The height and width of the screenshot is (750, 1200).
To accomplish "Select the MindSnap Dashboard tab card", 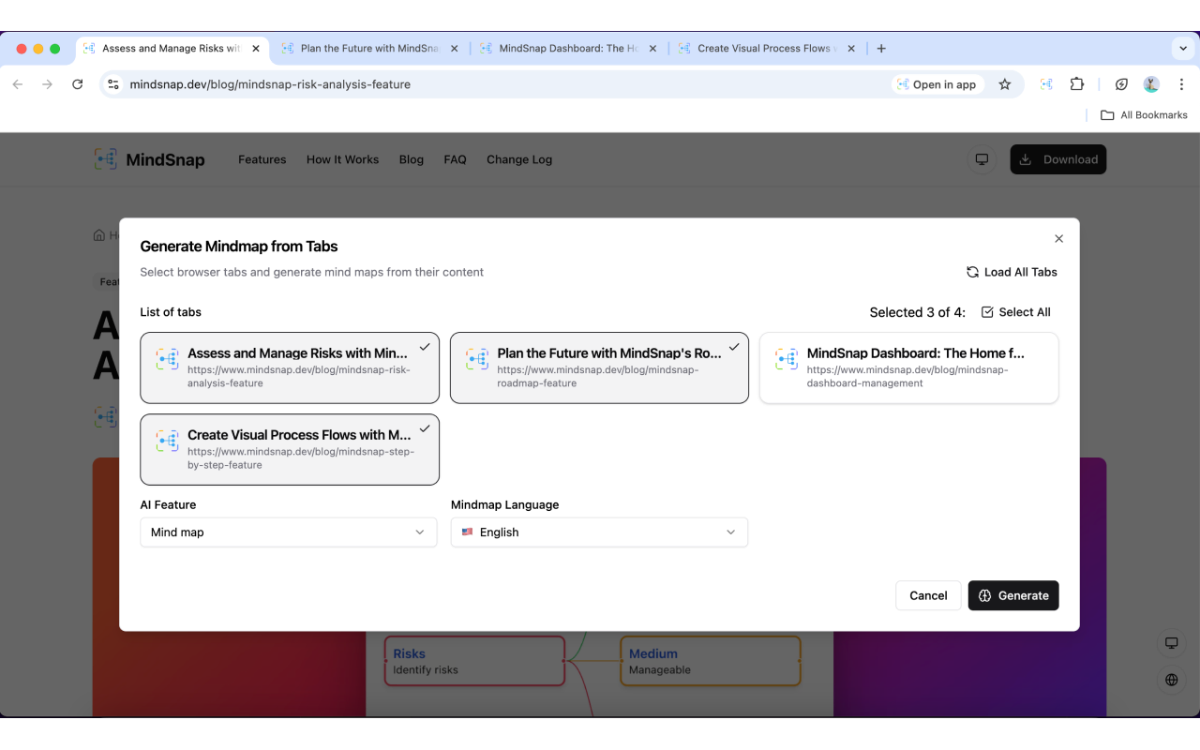I will (x=908, y=367).
